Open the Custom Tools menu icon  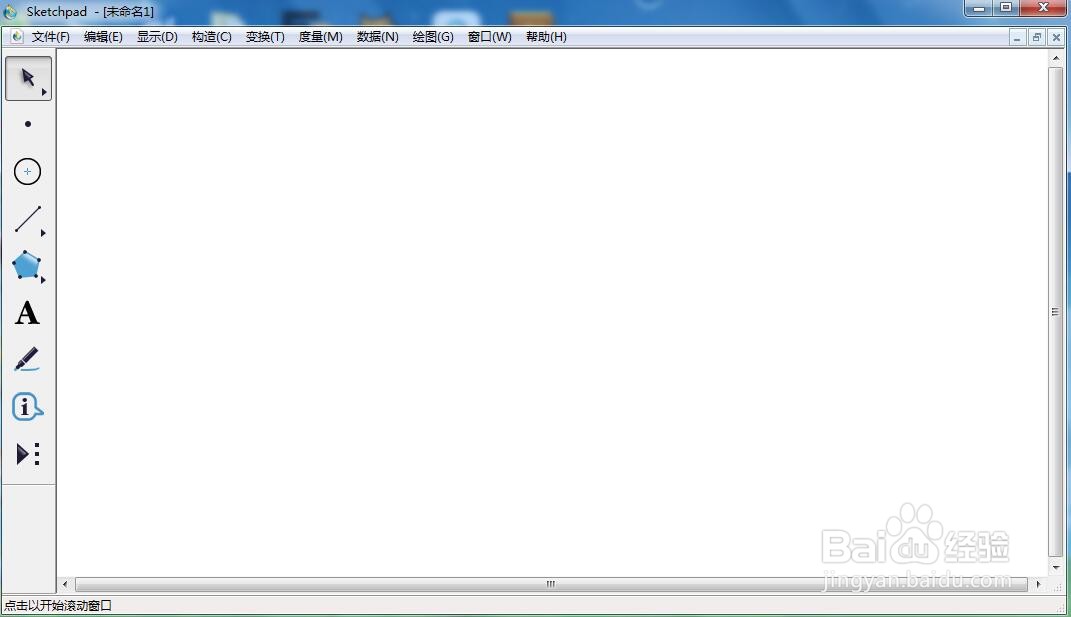[x=28, y=454]
